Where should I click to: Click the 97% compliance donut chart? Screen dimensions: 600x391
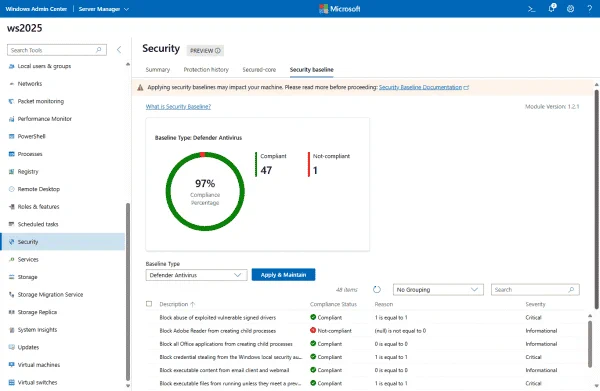coord(205,191)
